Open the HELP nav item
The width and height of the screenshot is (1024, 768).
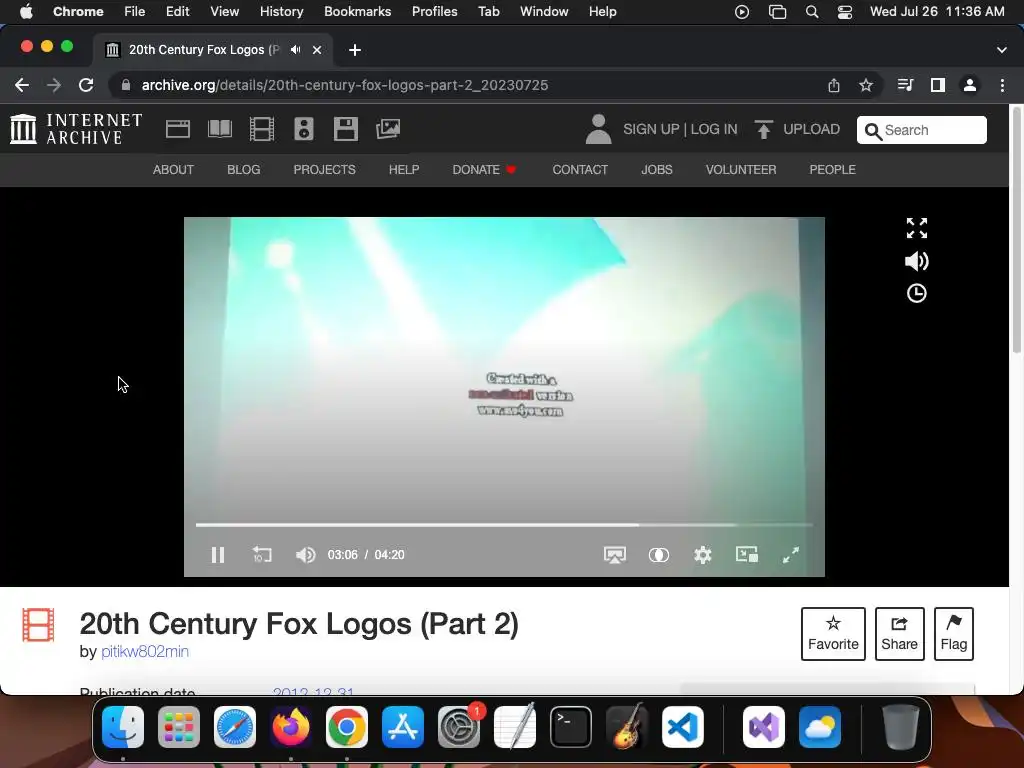(404, 170)
